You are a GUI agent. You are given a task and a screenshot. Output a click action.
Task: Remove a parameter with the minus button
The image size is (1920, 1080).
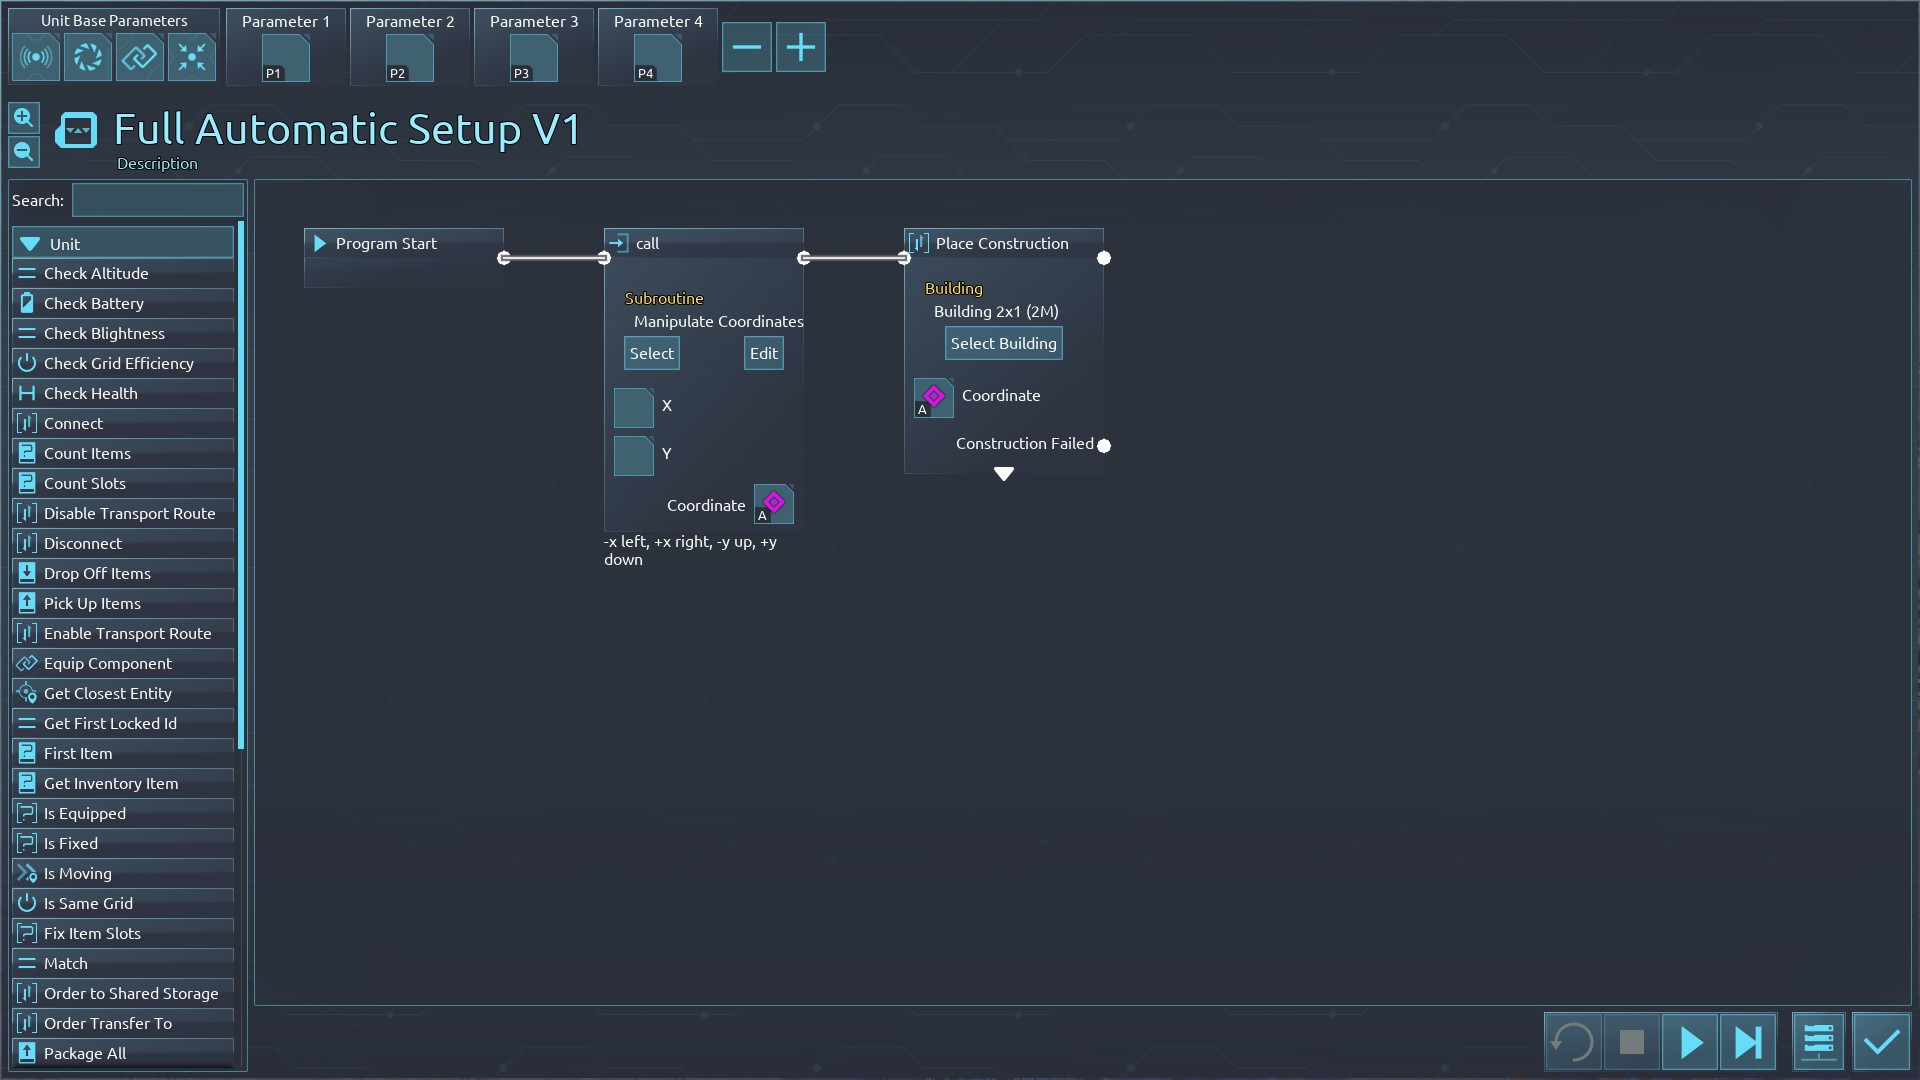(747, 47)
